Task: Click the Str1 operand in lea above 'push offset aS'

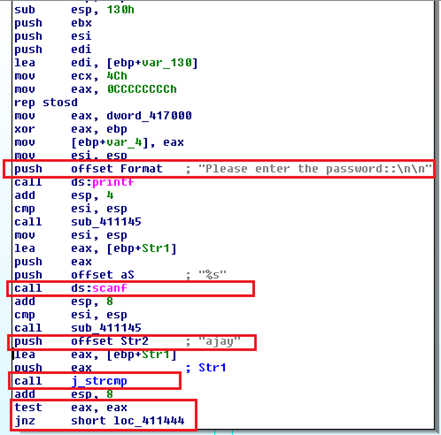Action: click(x=156, y=248)
